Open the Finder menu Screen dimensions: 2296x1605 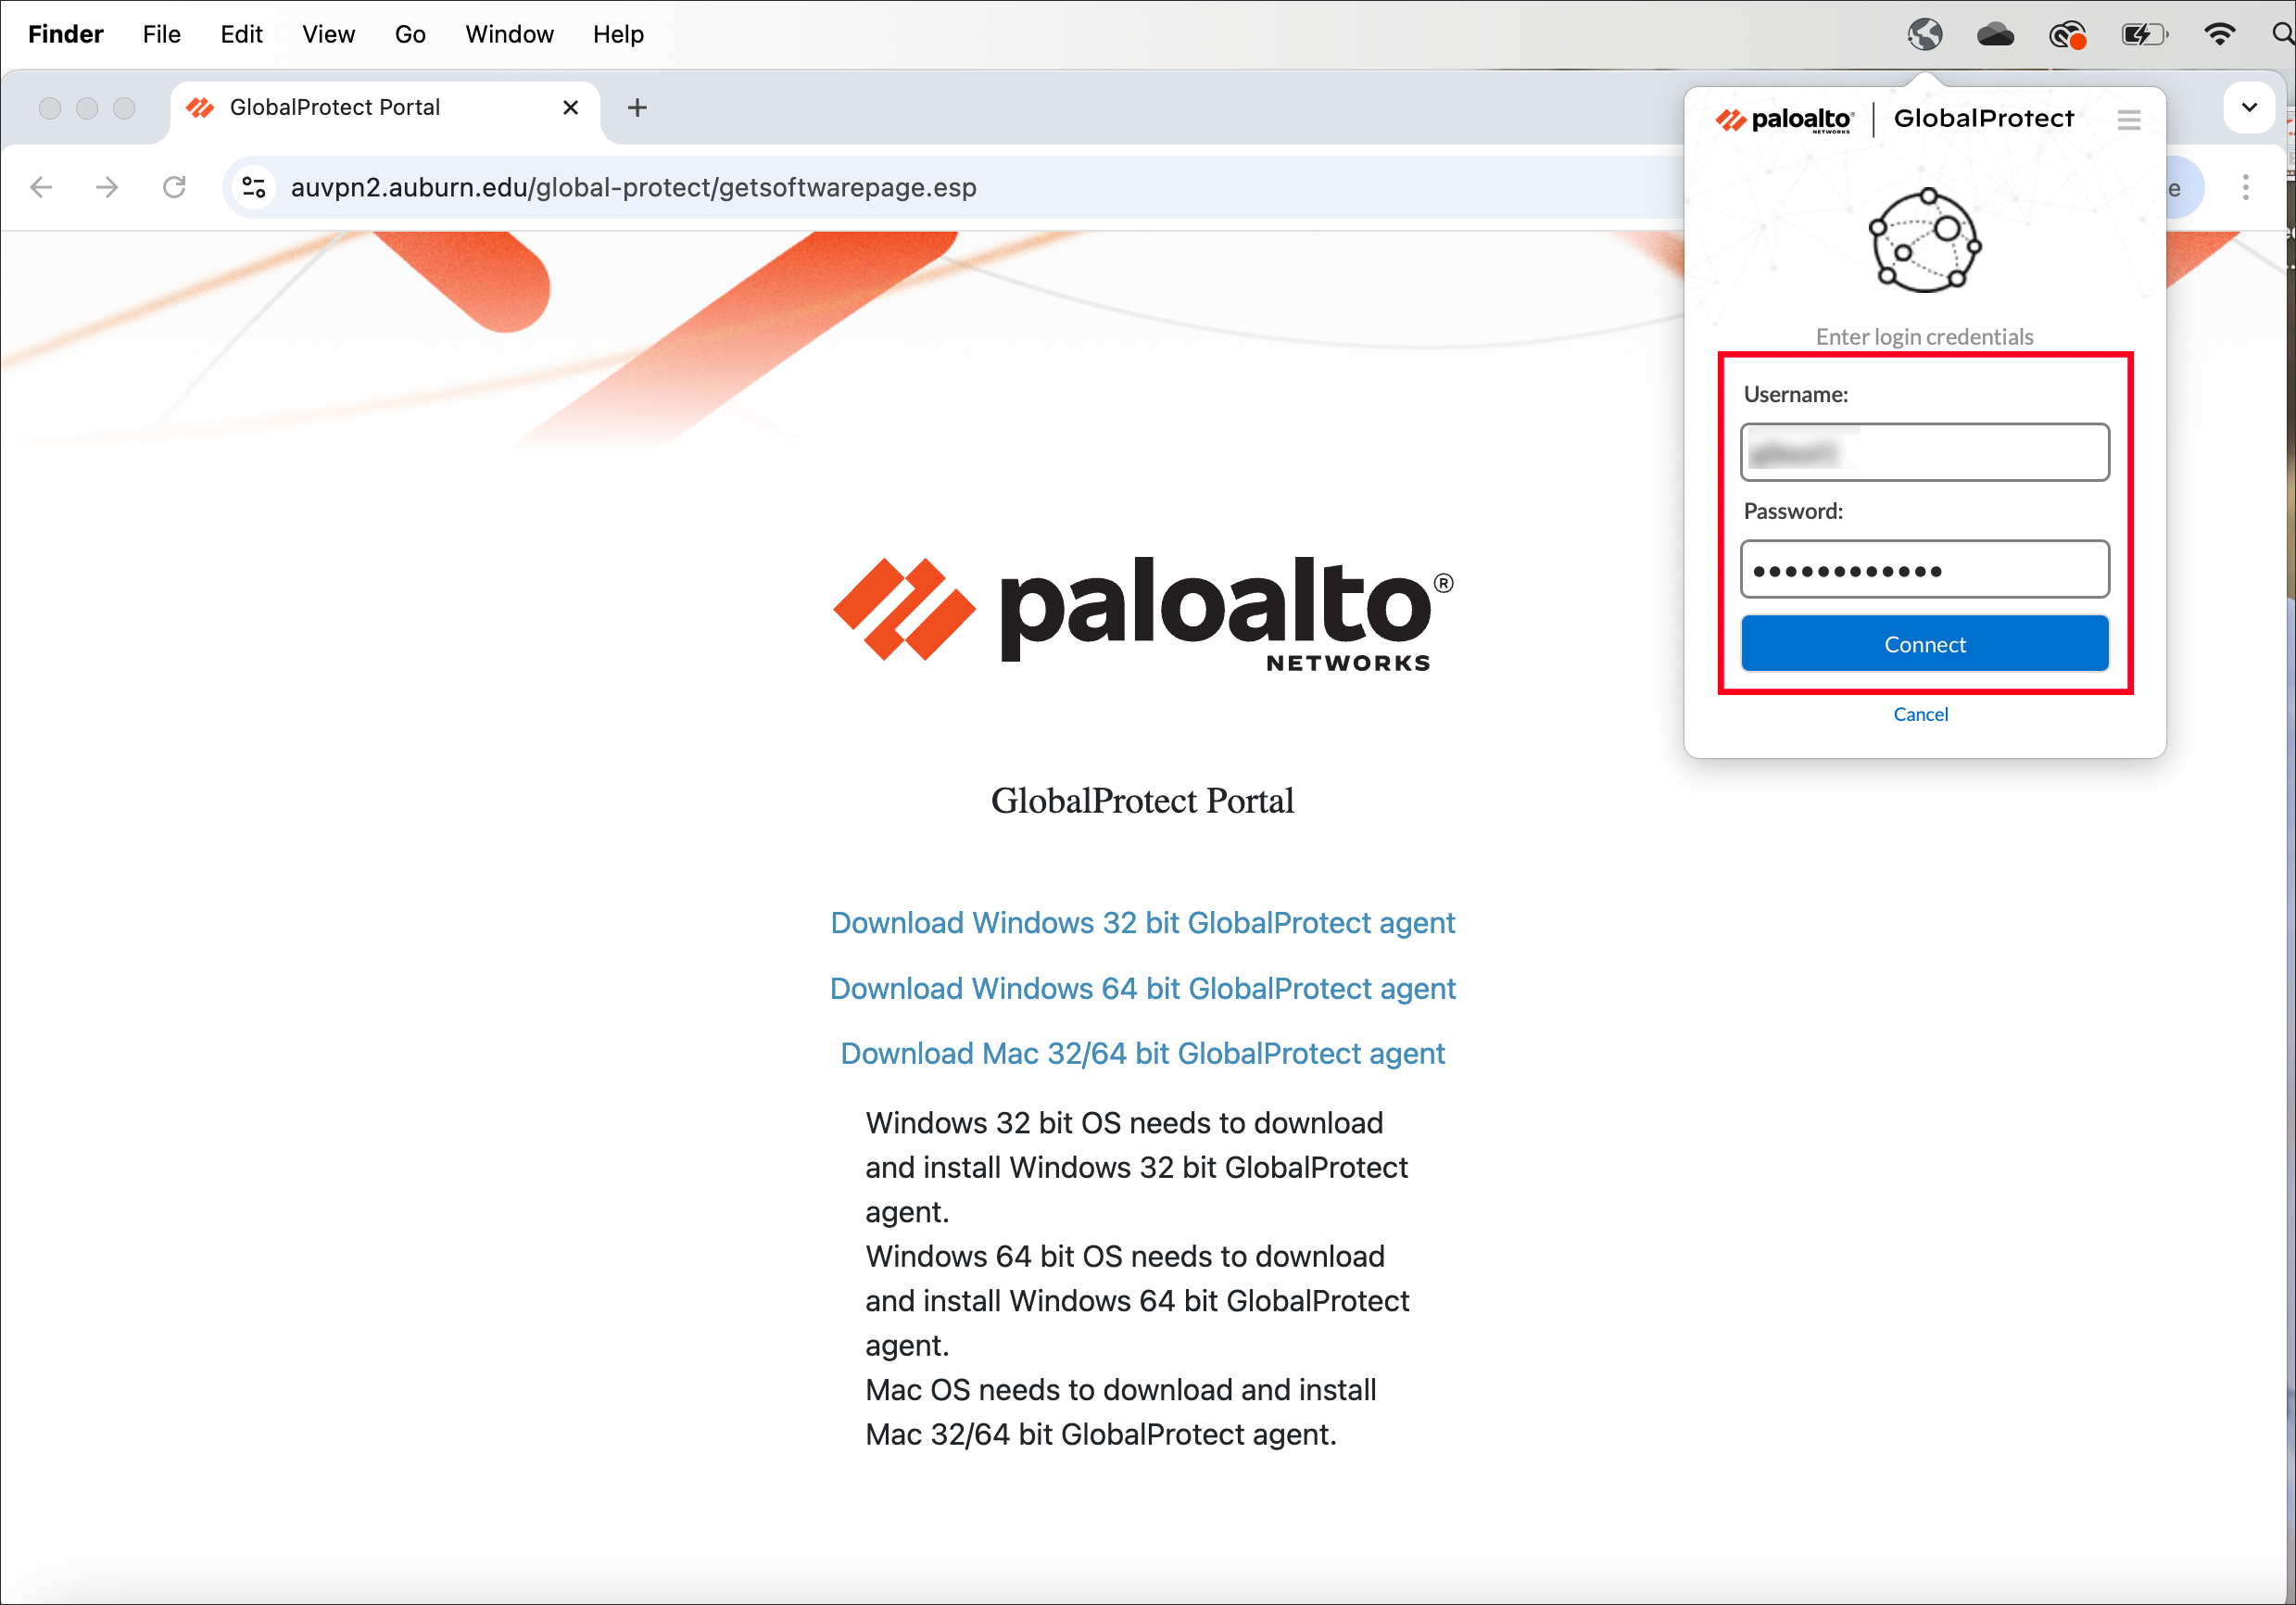pyautogui.click(x=66, y=34)
